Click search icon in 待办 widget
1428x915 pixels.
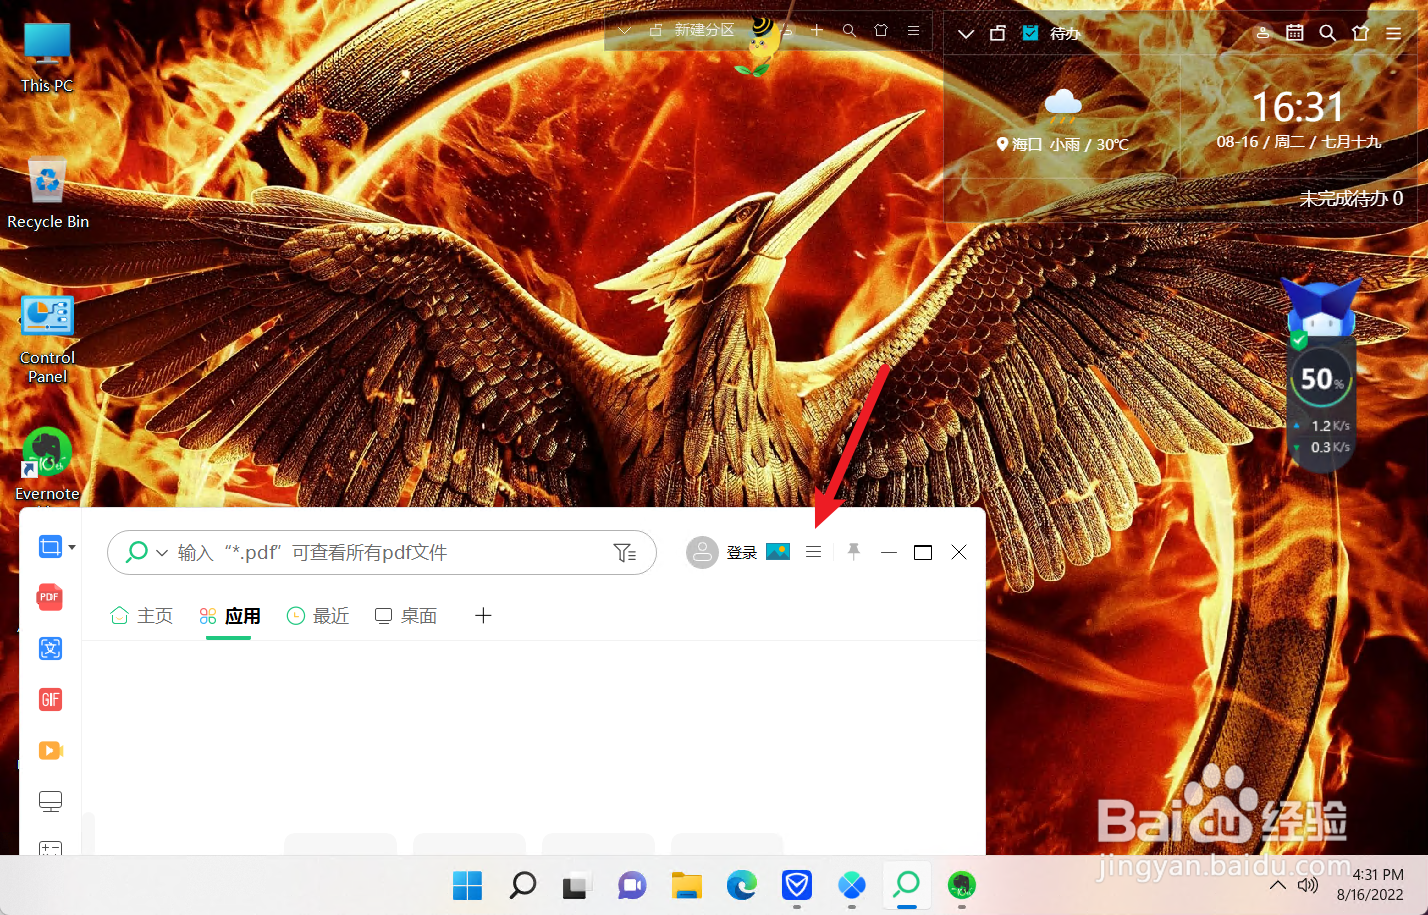coord(1327,33)
